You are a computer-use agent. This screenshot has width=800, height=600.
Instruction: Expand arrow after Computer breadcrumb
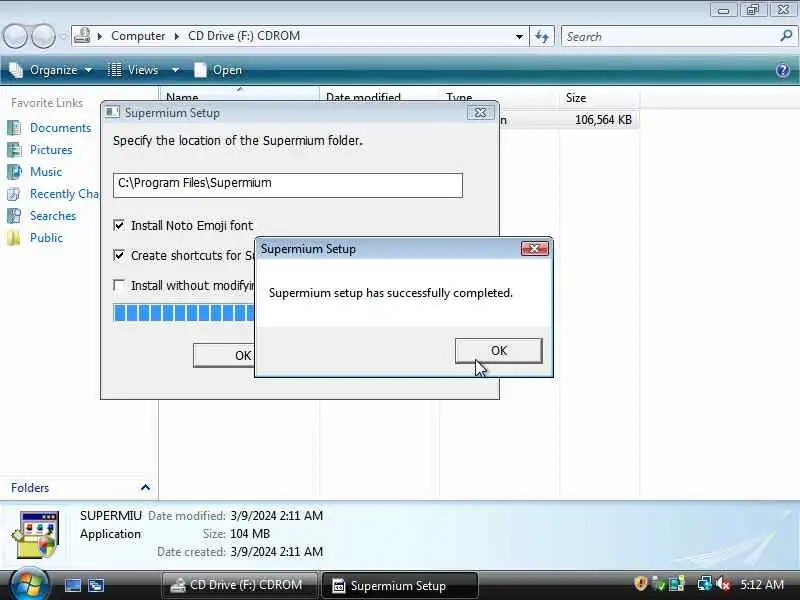pos(177,36)
